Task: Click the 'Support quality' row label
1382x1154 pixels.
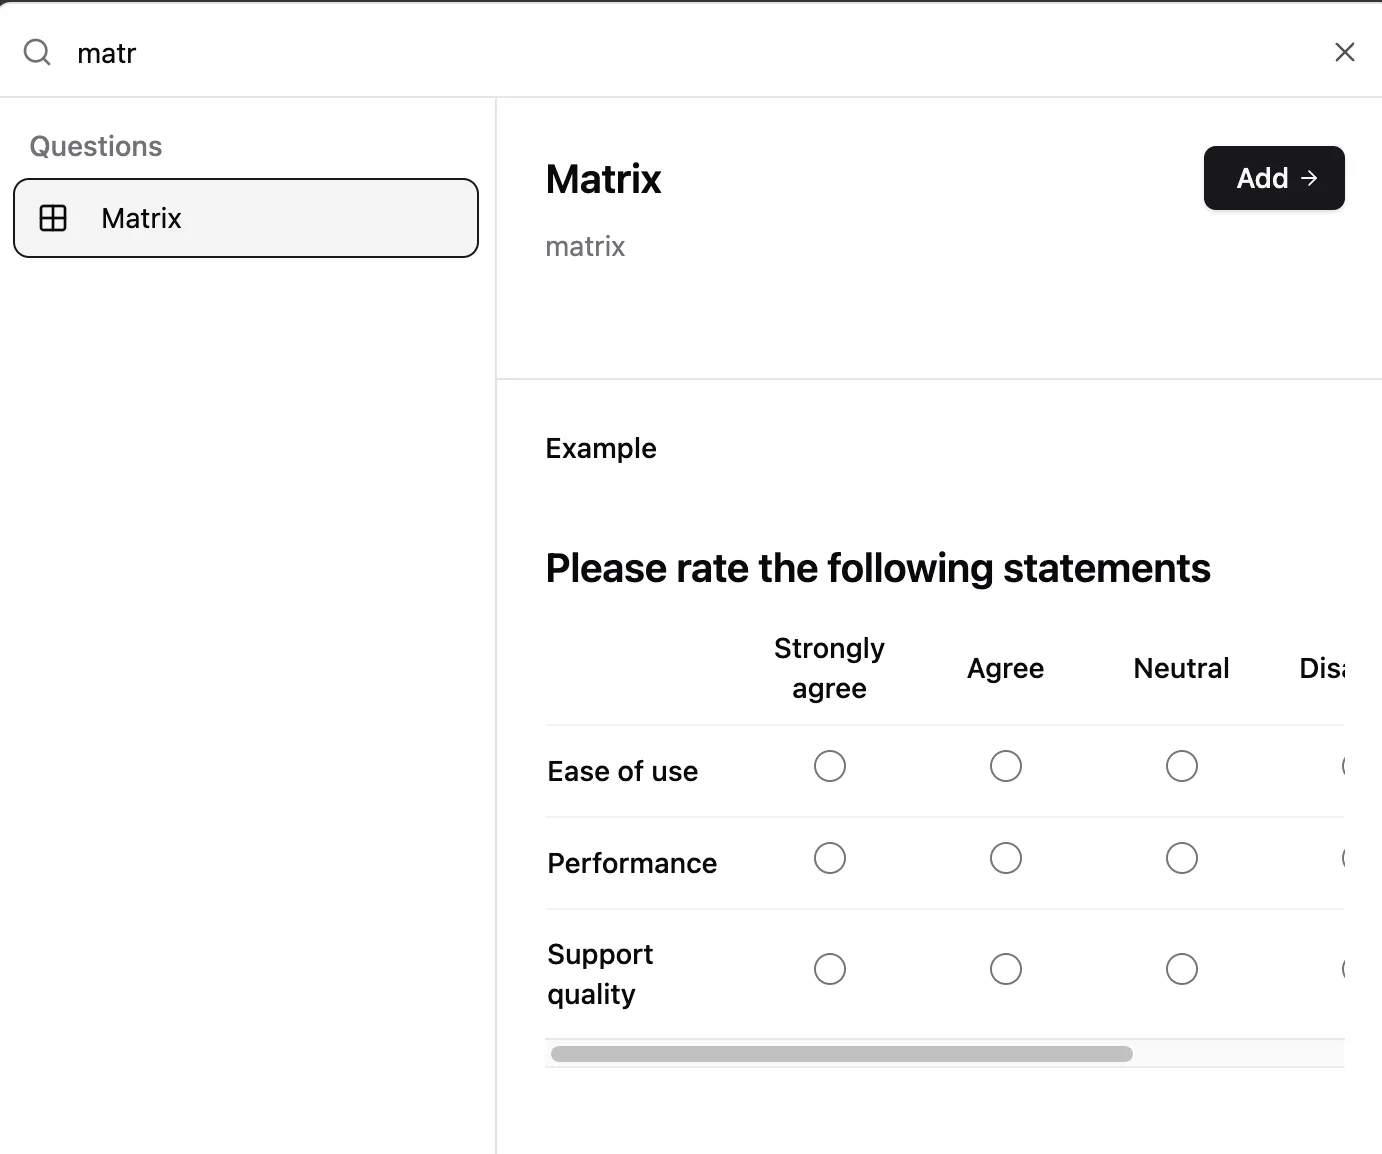Action: pos(600,974)
